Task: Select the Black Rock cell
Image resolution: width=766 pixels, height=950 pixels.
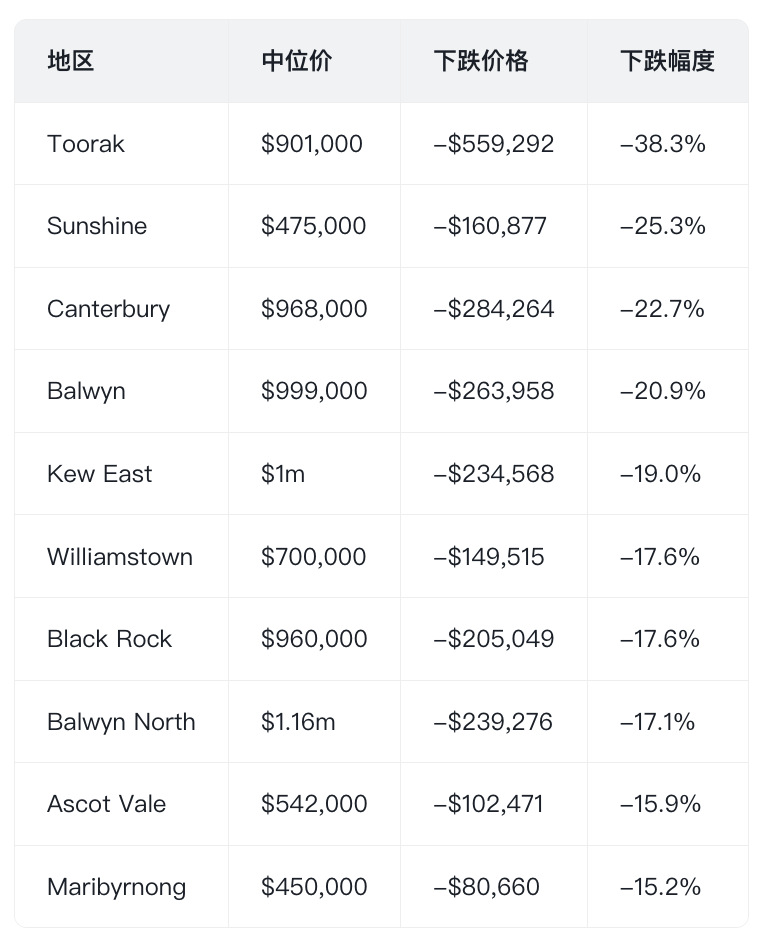Action: [109, 639]
